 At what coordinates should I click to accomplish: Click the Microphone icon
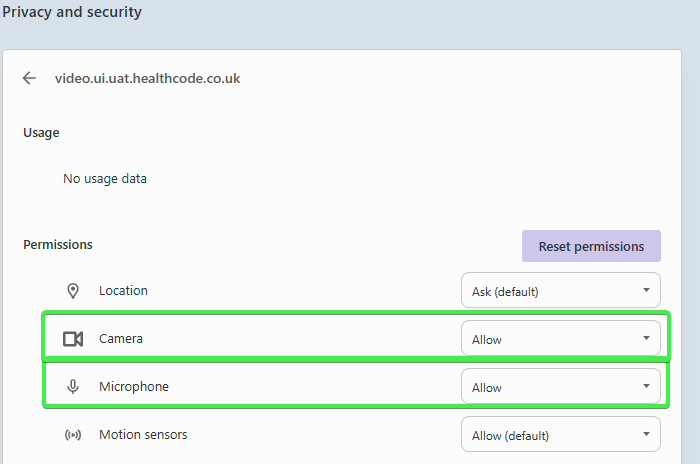pyautogui.click(x=72, y=387)
